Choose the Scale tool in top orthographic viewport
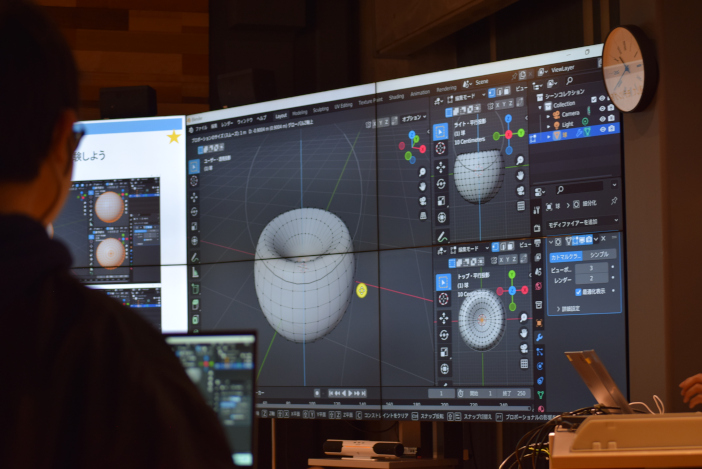This screenshot has height=469, width=702. (x=444, y=352)
